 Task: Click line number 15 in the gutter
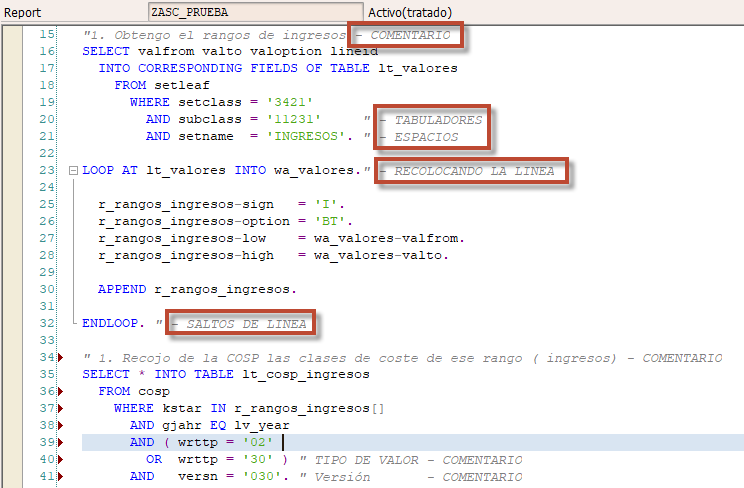[47, 34]
